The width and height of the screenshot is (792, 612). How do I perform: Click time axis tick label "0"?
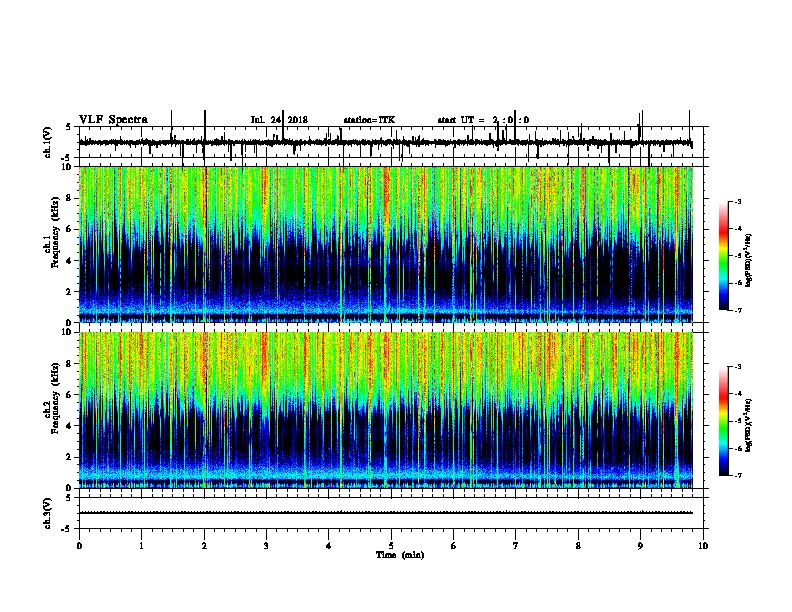[79, 546]
